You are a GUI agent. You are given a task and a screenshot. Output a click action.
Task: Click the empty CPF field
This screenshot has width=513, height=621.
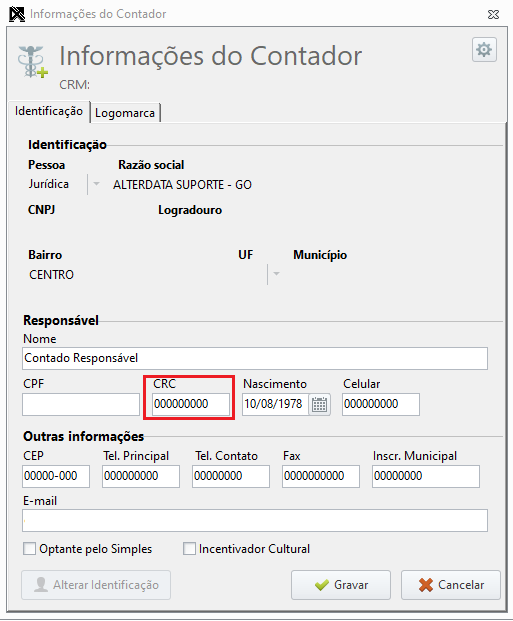[81, 404]
